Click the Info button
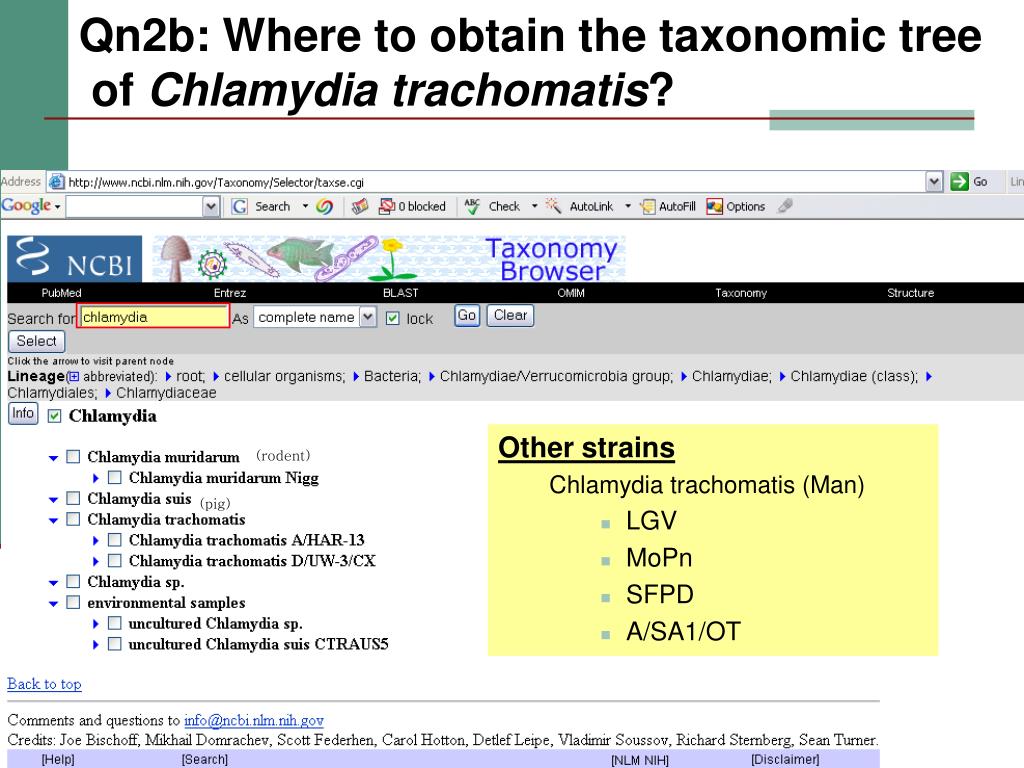 [23, 413]
